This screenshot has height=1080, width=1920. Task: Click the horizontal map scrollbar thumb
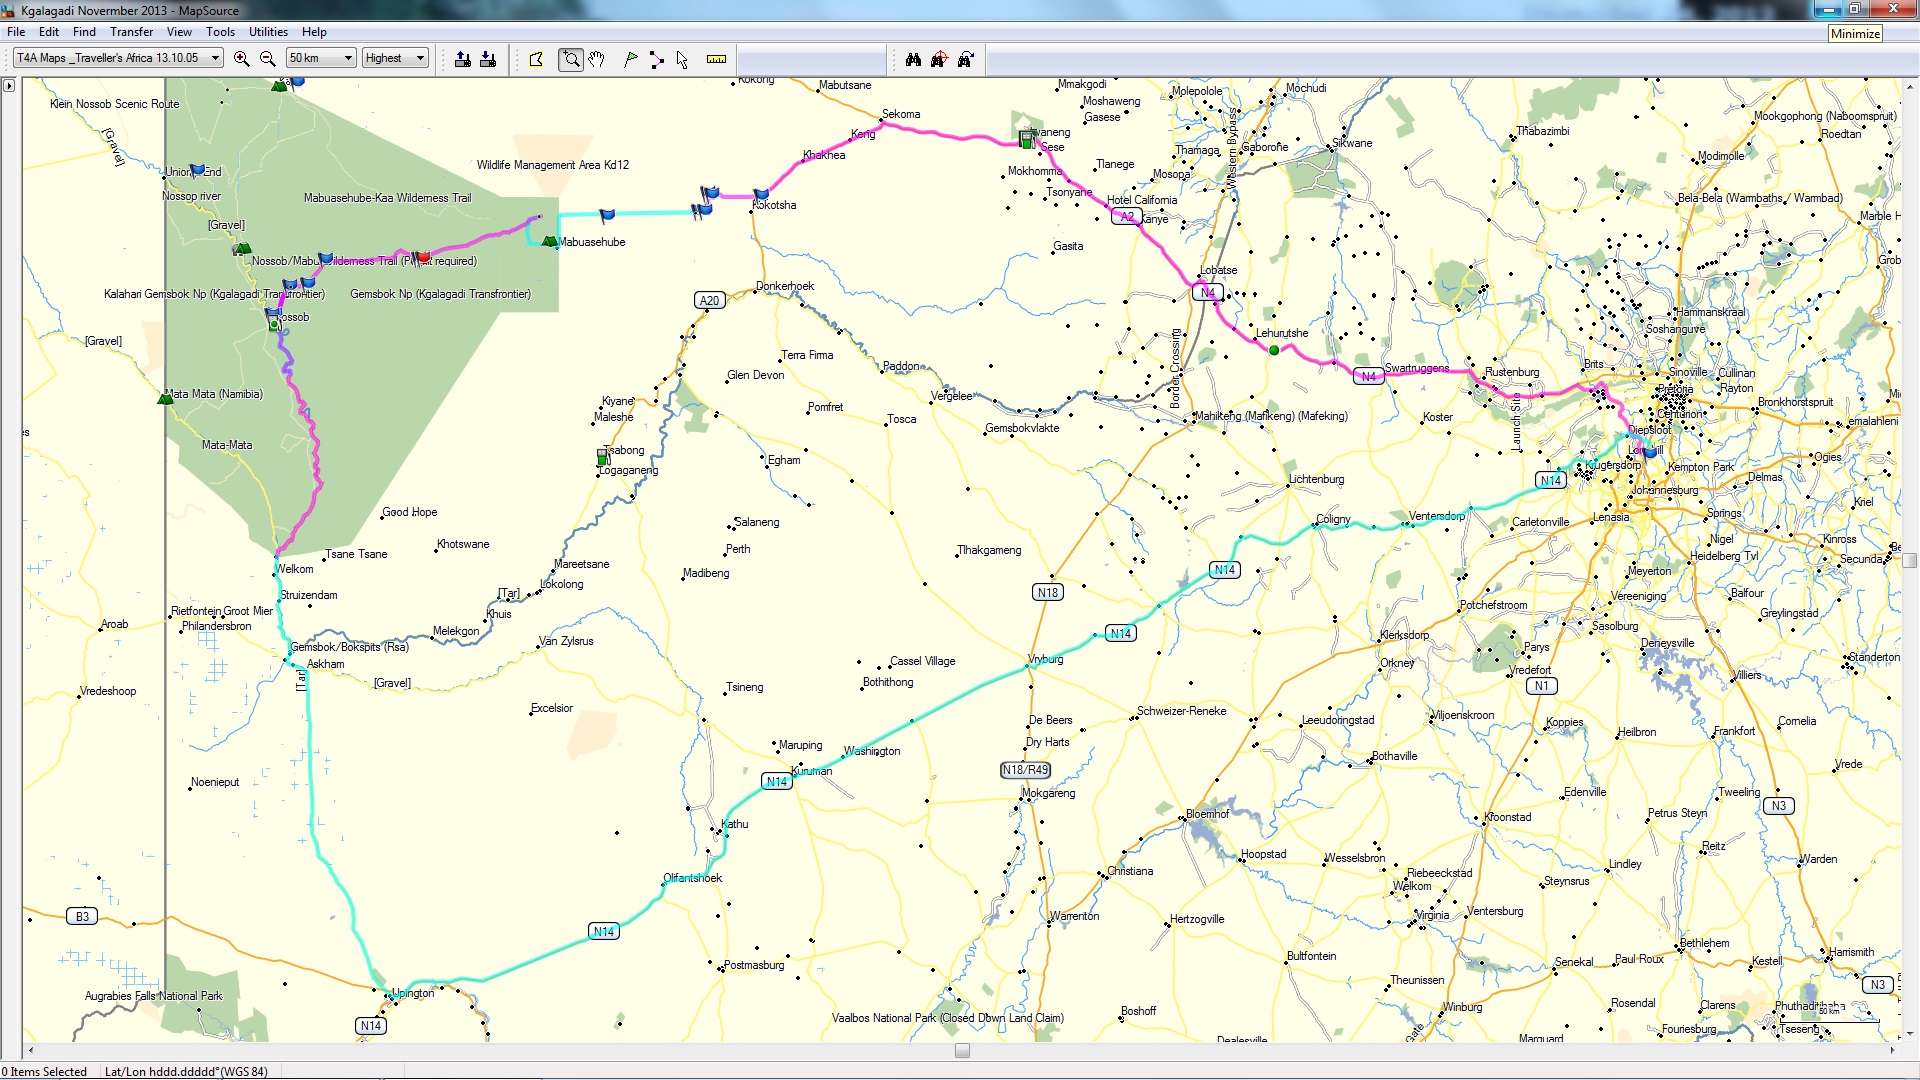click(962, 1050)
